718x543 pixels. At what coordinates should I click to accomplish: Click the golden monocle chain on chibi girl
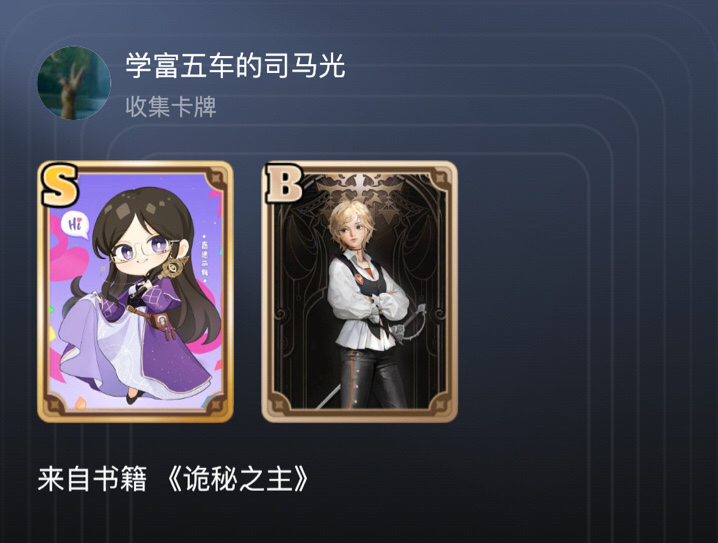tap(174, 265)
